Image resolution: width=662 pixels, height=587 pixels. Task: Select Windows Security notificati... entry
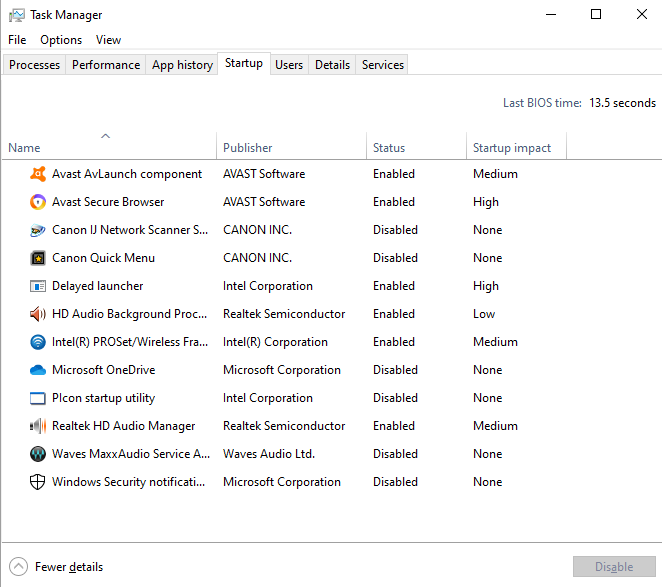(x=128, y=482)
